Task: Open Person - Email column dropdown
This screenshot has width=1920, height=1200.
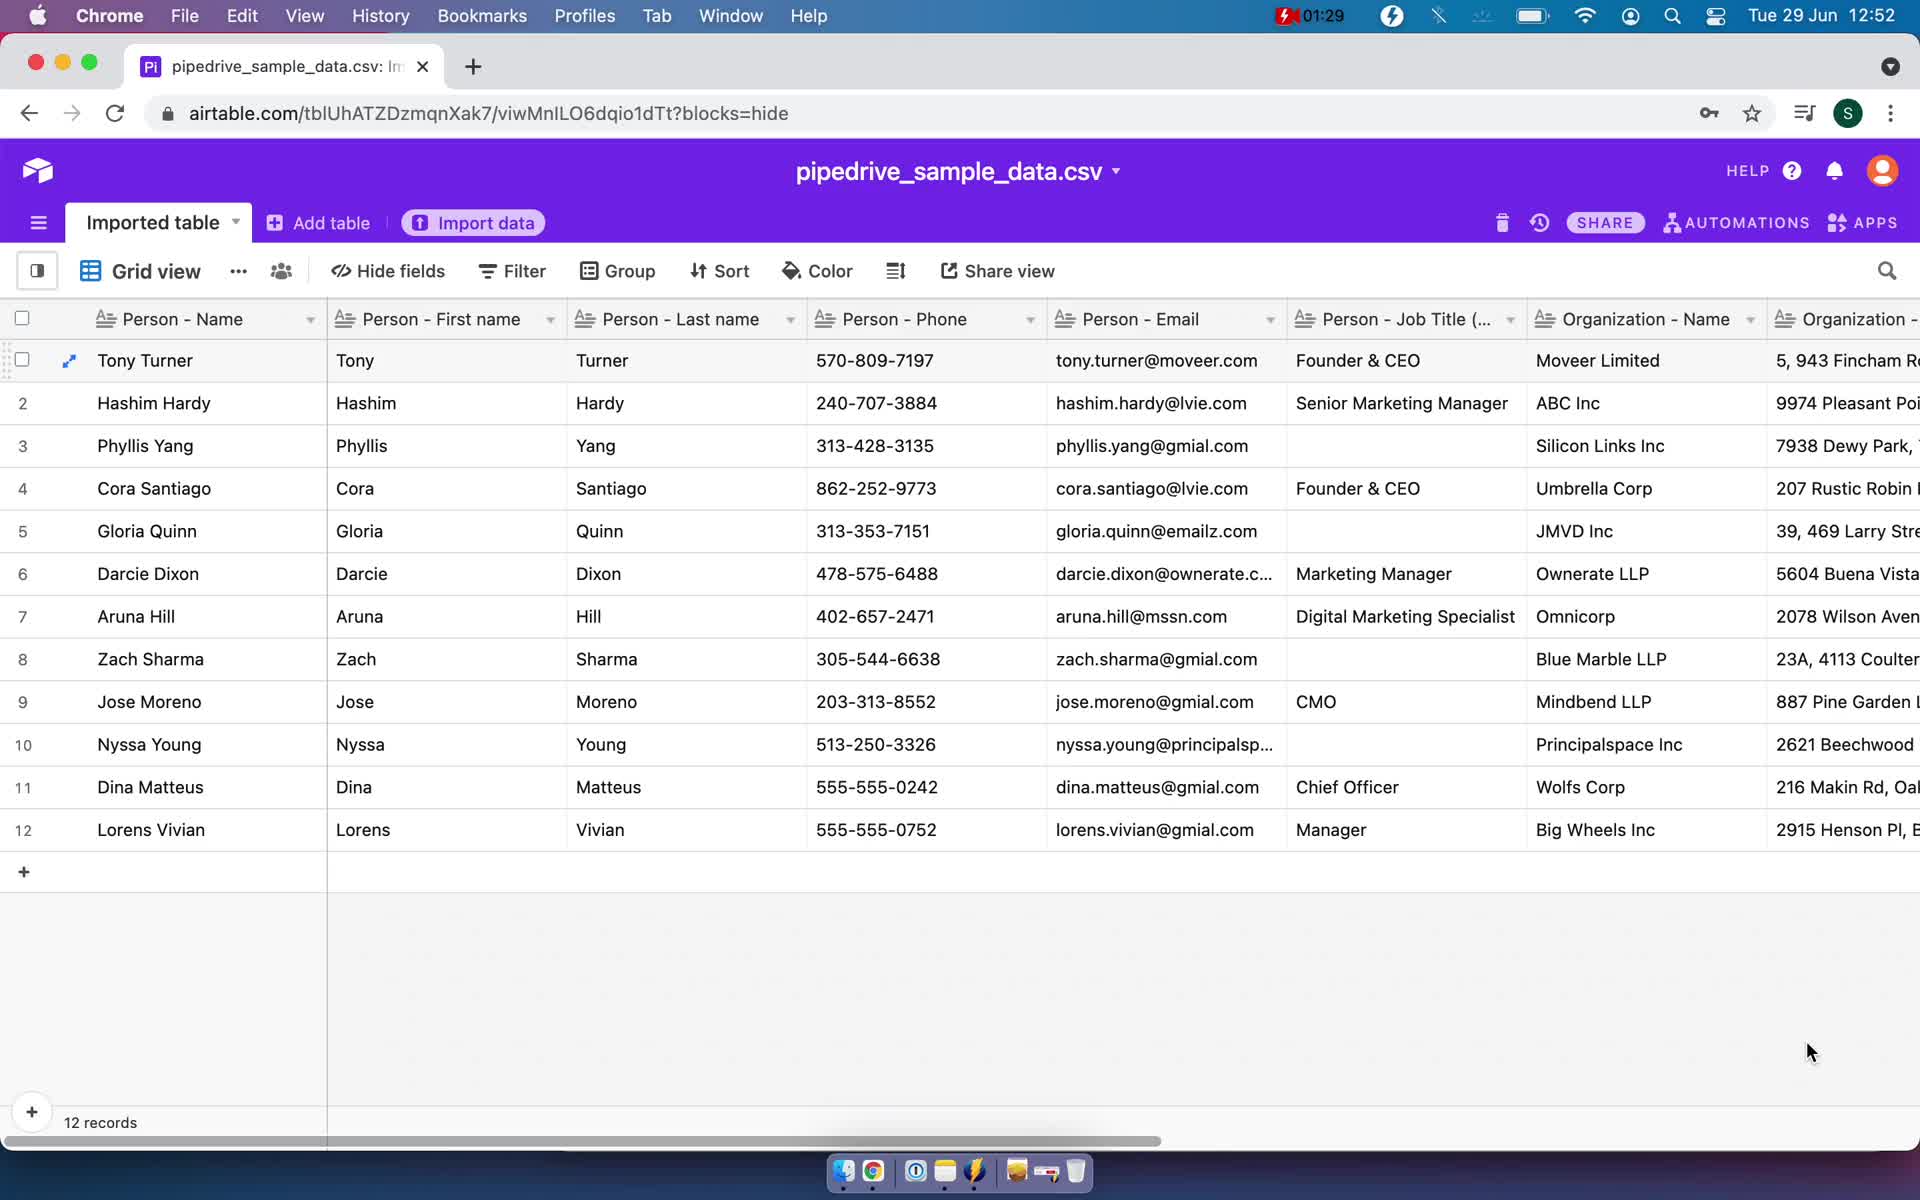Action: tap(1271, 320)
